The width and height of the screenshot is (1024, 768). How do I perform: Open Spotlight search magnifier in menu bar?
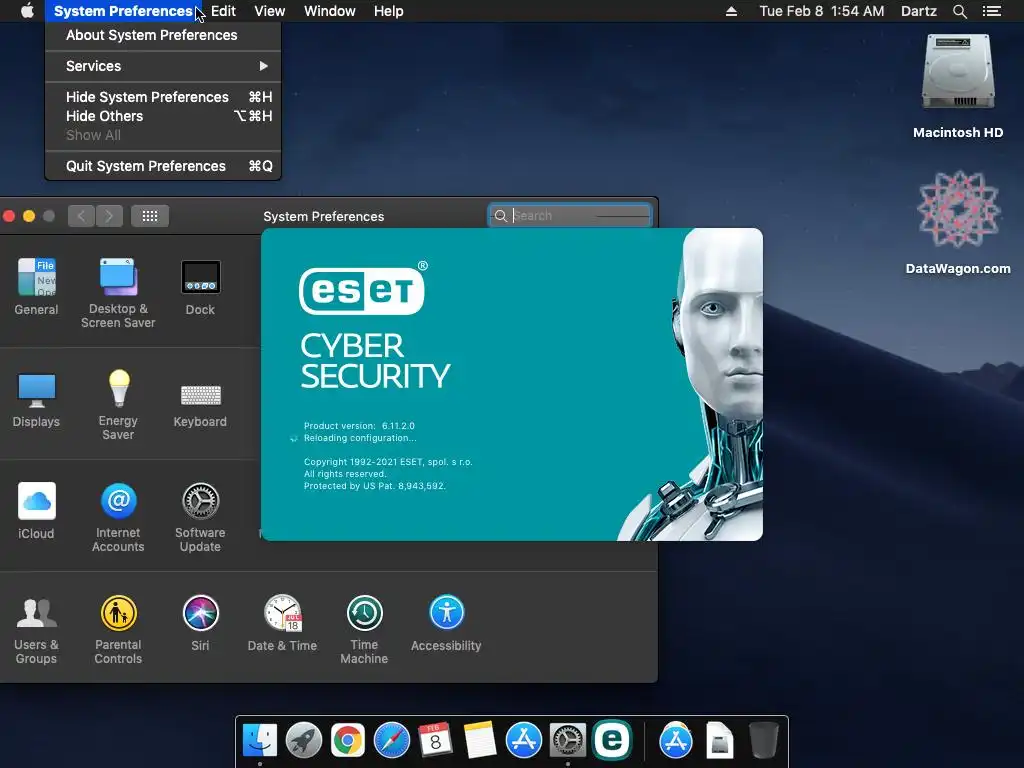[959, 11]
